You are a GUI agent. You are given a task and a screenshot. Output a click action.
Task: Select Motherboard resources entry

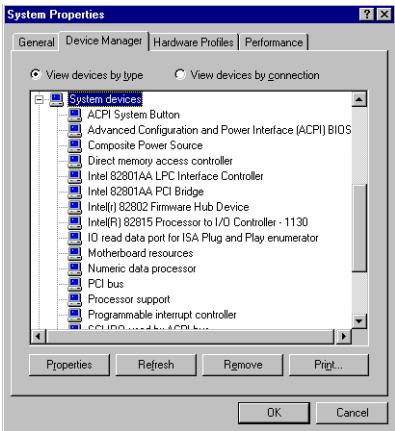click(x=140, y=253)
